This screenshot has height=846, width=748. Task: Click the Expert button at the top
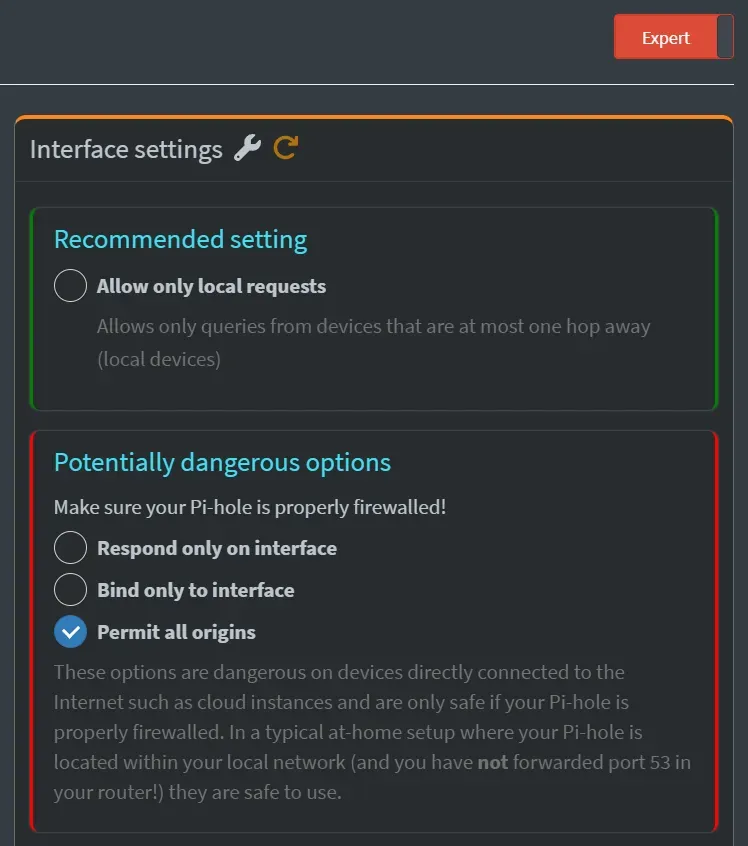point(666,36)
